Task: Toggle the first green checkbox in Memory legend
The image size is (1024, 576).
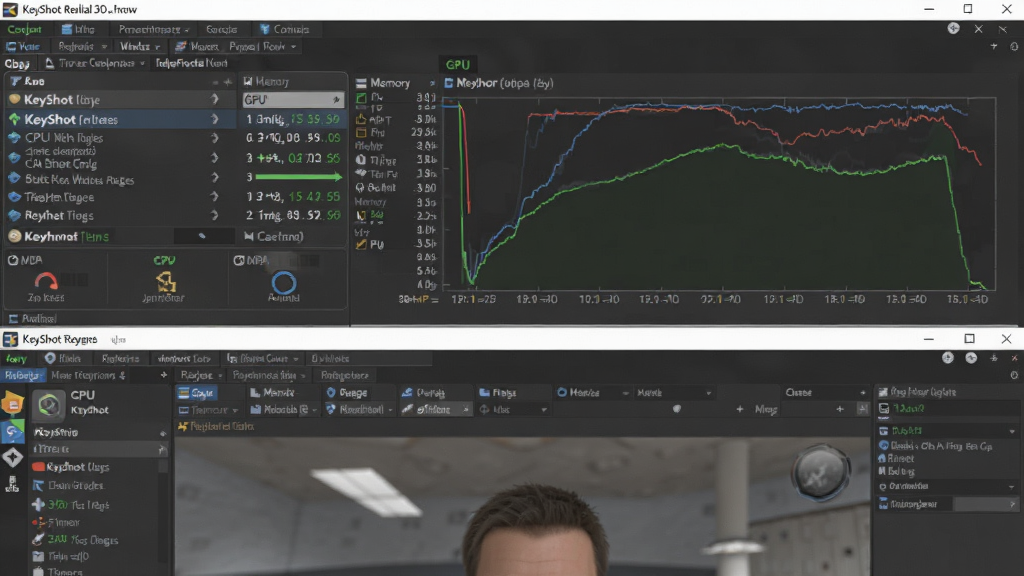Action: pyautogui.click(x=361, y=98)
